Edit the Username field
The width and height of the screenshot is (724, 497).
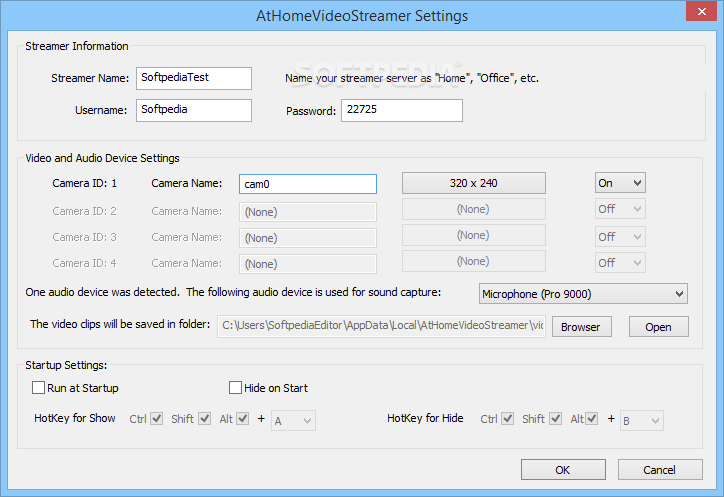coord(194,110)
